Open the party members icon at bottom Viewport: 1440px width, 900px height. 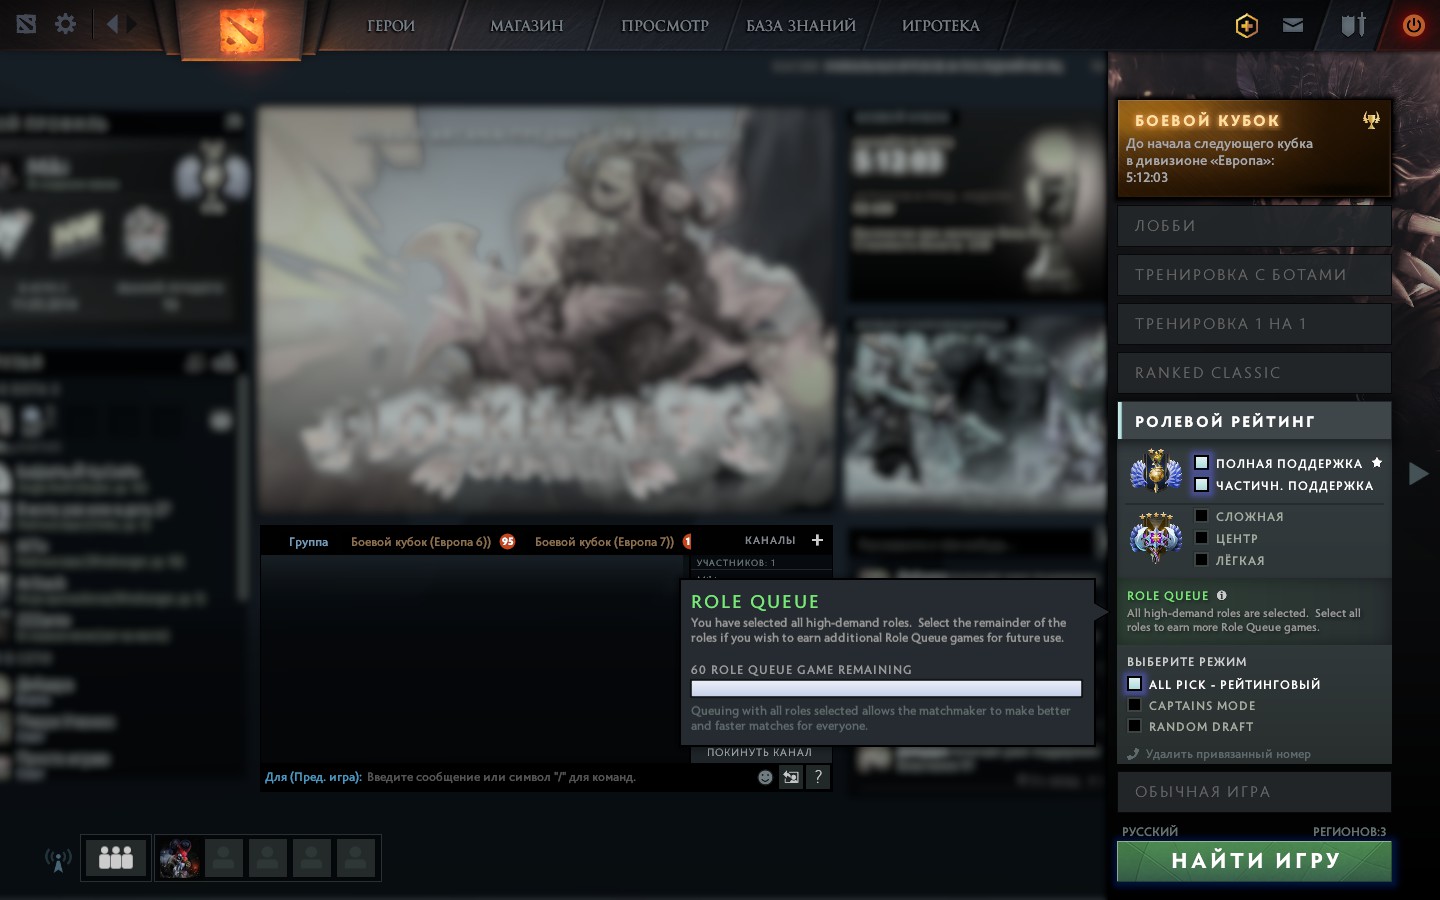pyautogui.click(x=116, y=858)
